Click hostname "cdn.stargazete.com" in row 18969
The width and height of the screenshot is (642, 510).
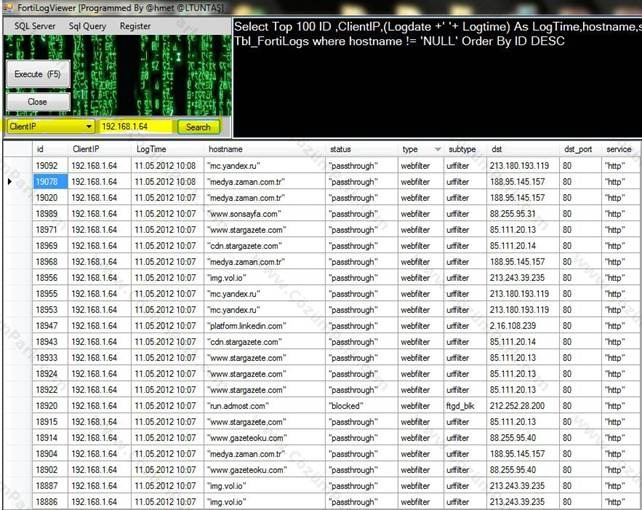(265, 246)
